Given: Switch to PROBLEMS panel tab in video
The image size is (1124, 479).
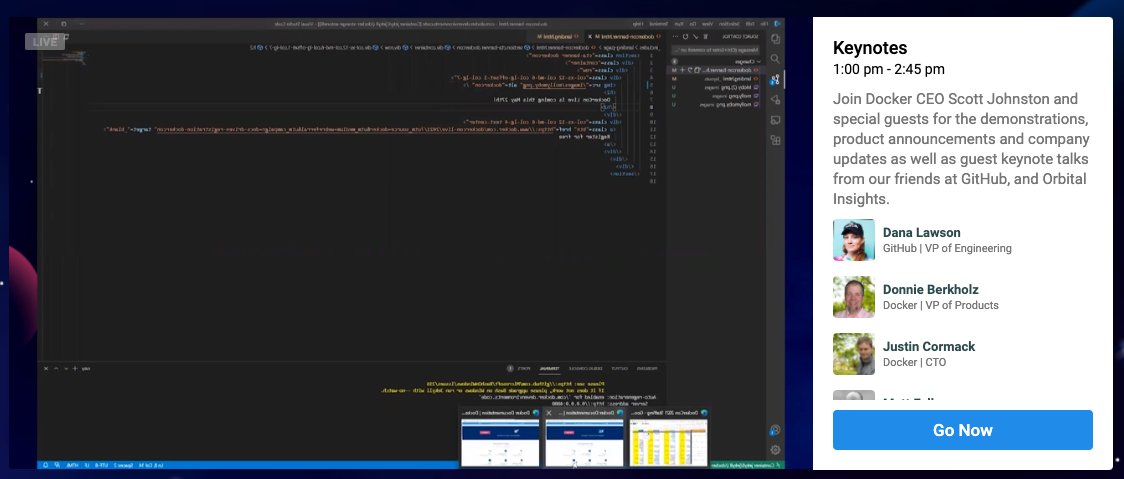Looking at the screenshot, I should [x=647, y=369].
